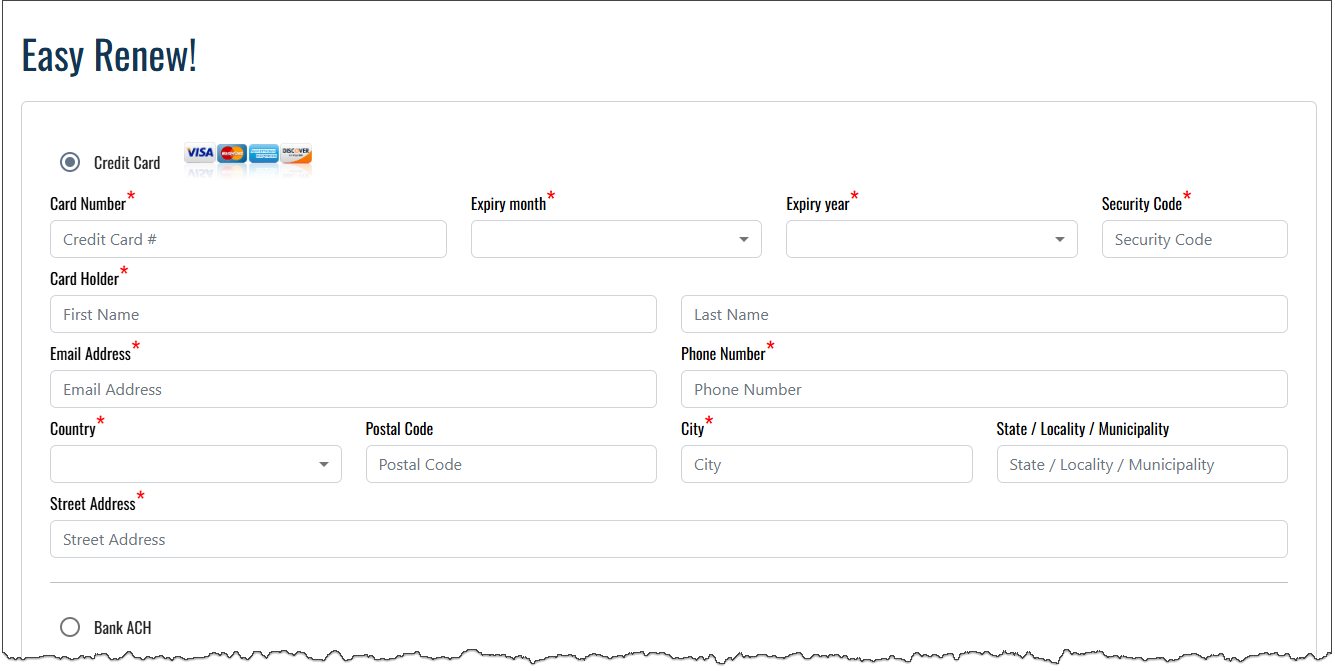Open the Expiry month dropdown
Viewport: 1335px width, 671px height.
click(616, 239)
